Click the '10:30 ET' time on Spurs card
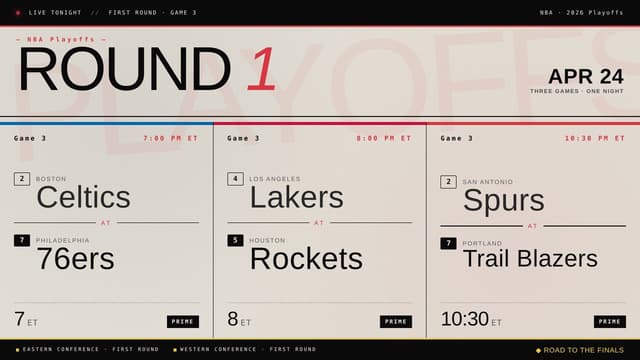Viewport: 640px width, 360px height. tap(471, 320)
